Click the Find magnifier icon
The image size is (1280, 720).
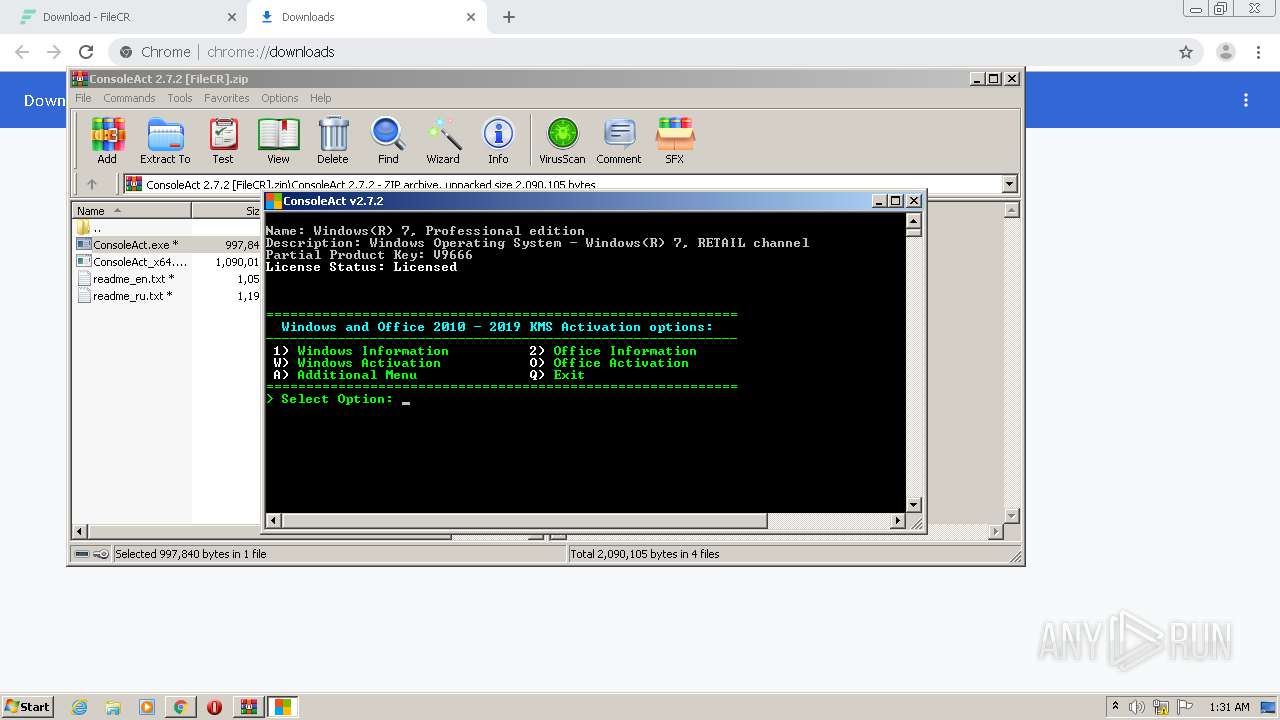pos(388,140)
